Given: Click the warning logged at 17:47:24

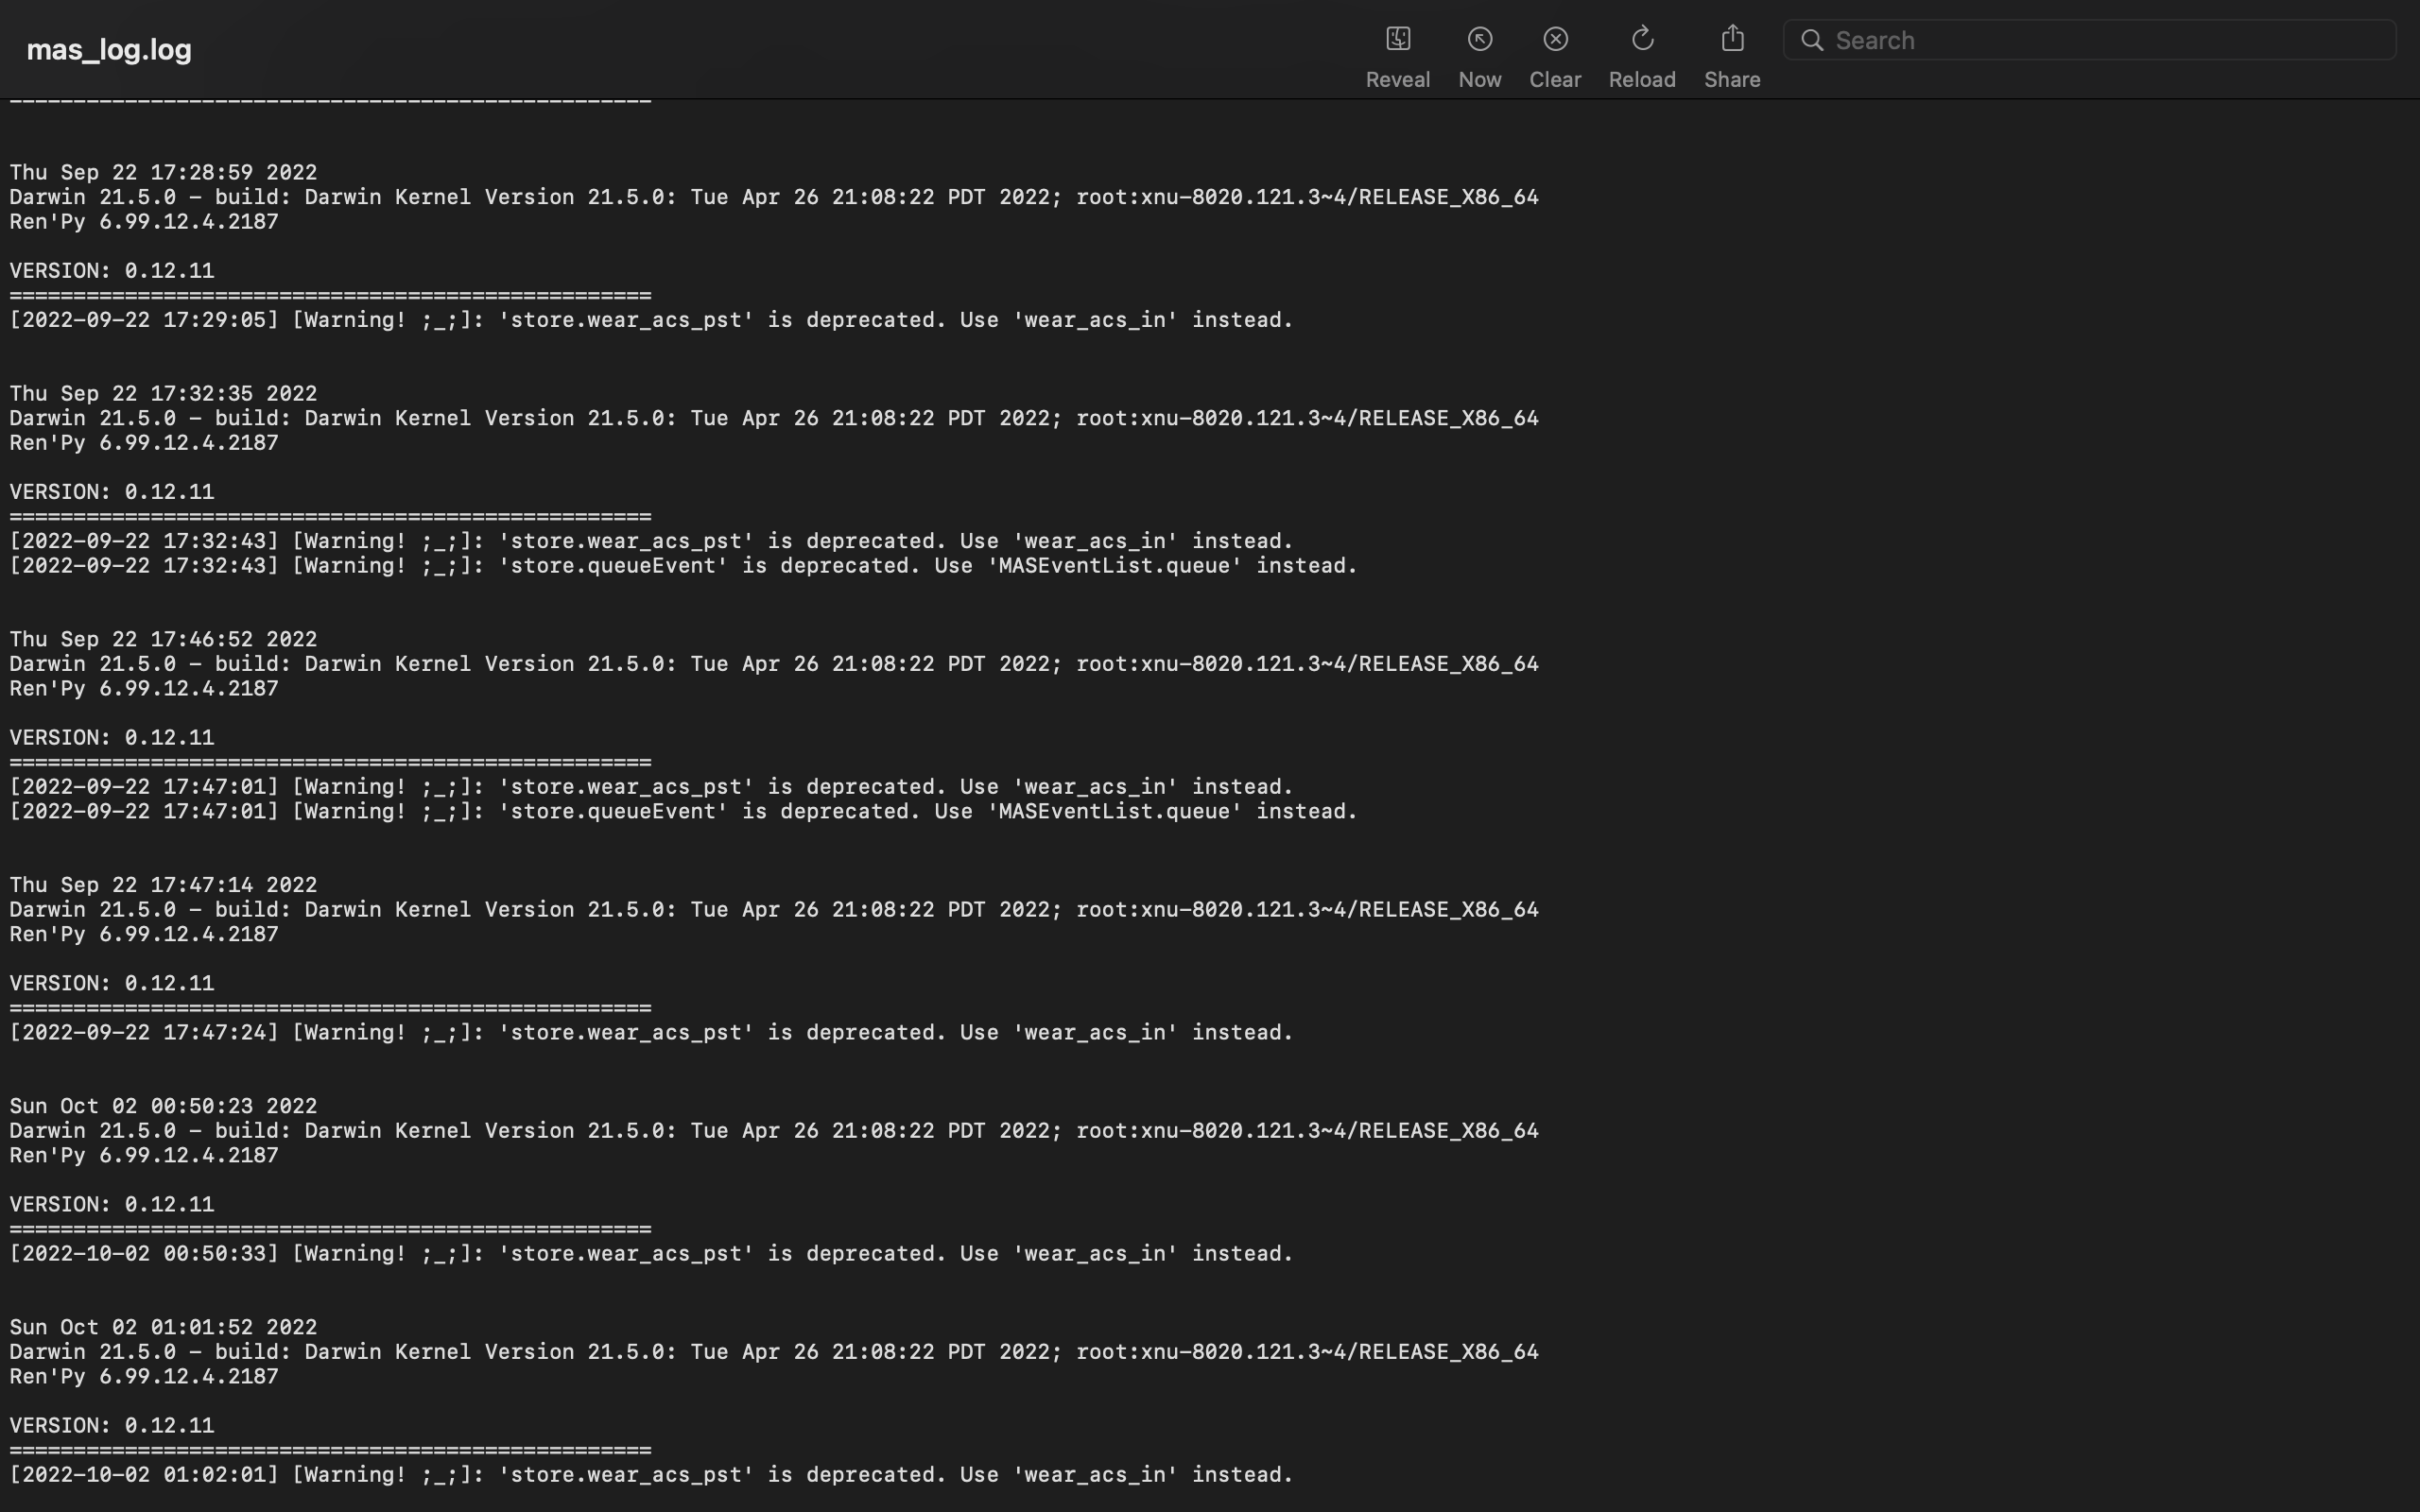Looking at the screenshot, I should click(651, 1032).
